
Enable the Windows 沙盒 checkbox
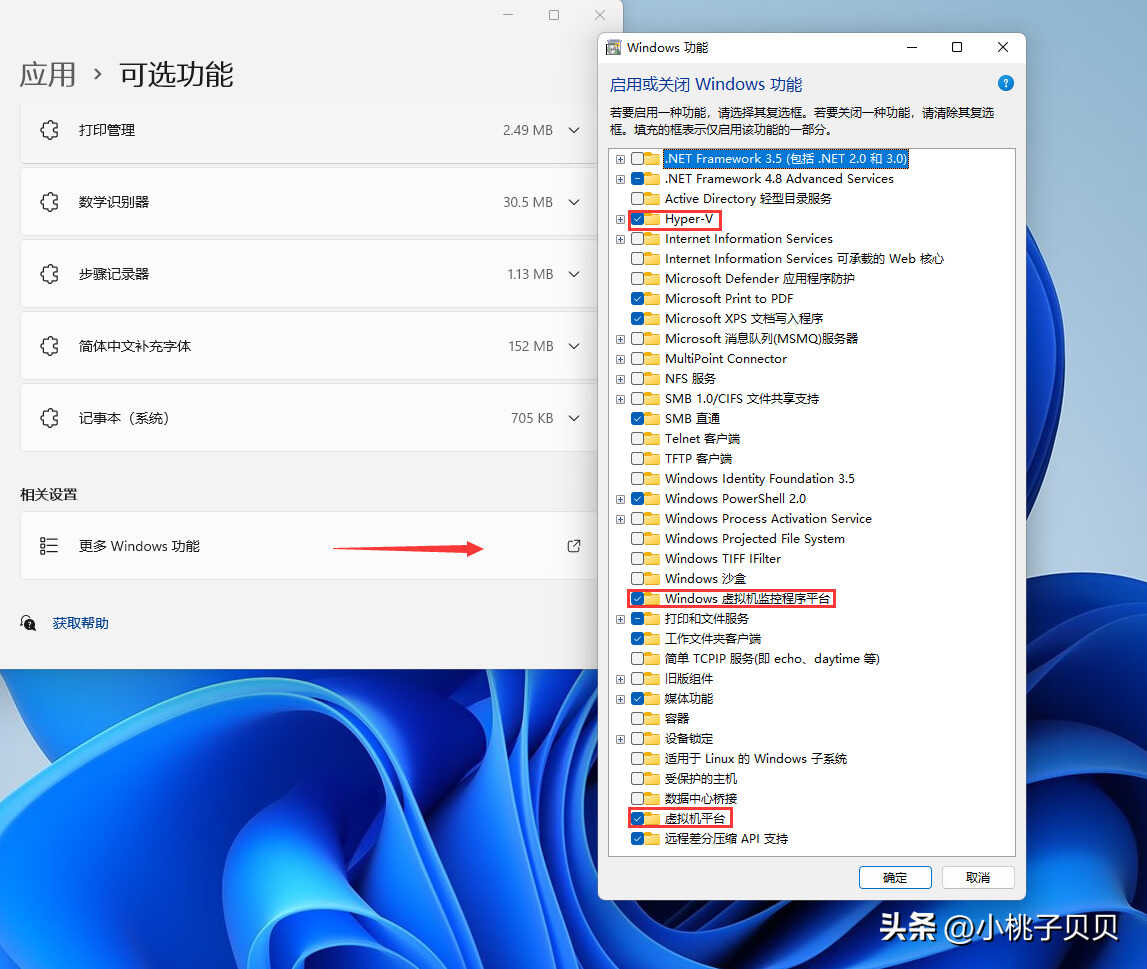(x=637, y=578)
